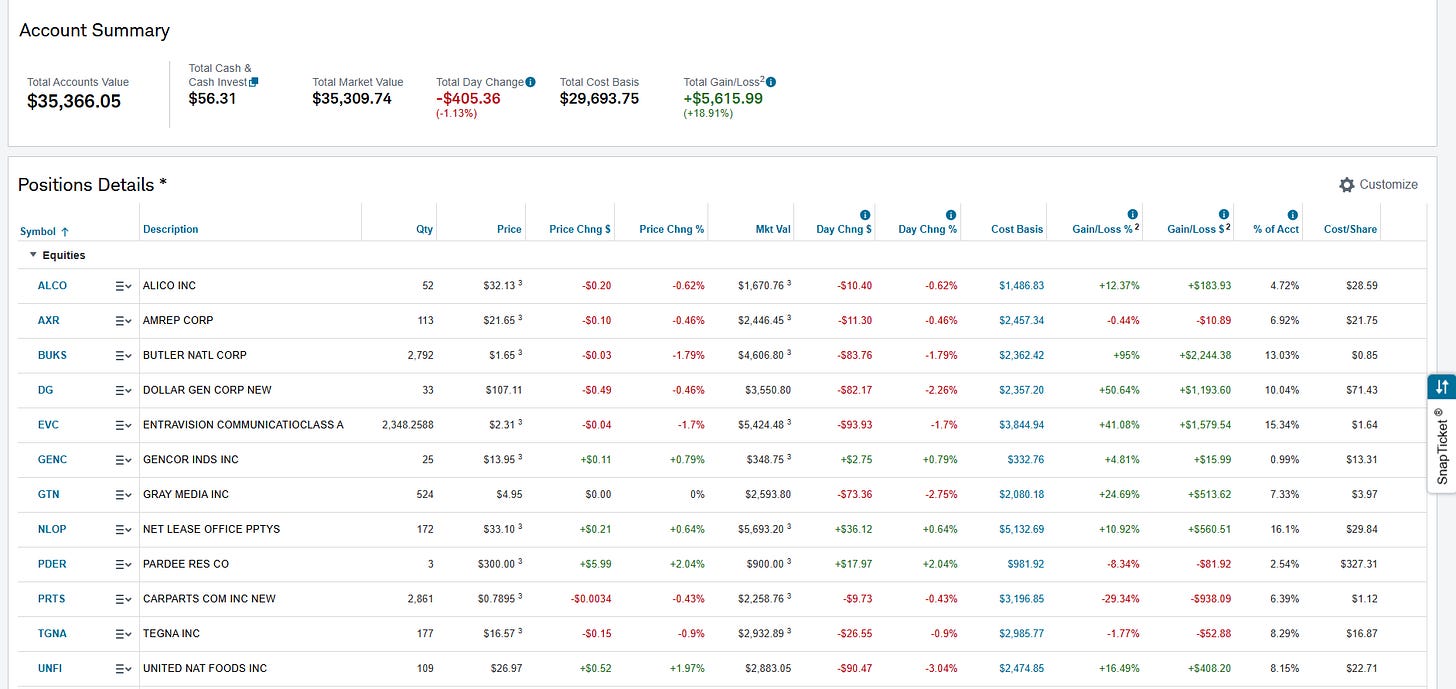Collapse the Equities group

(x=32, y=255)
